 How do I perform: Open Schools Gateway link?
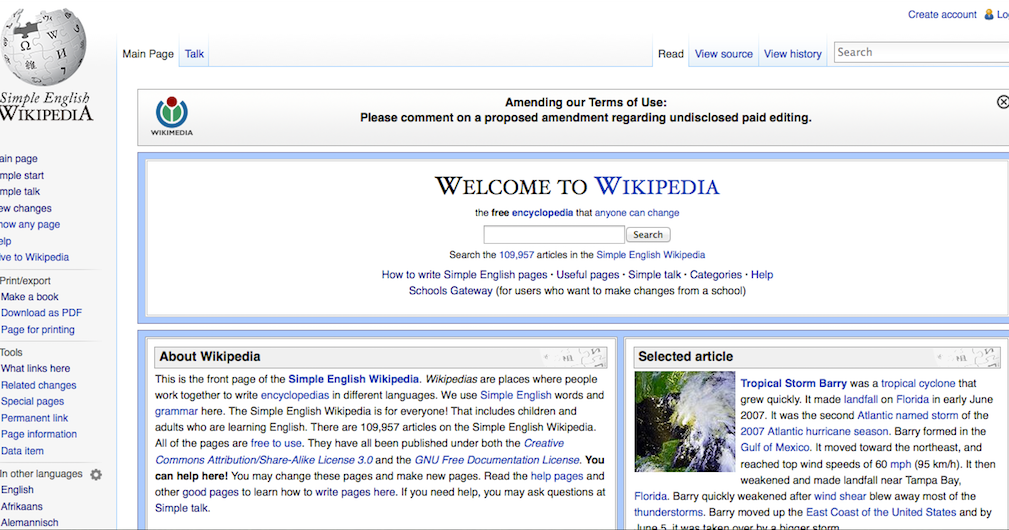click(x=450, y=291)
